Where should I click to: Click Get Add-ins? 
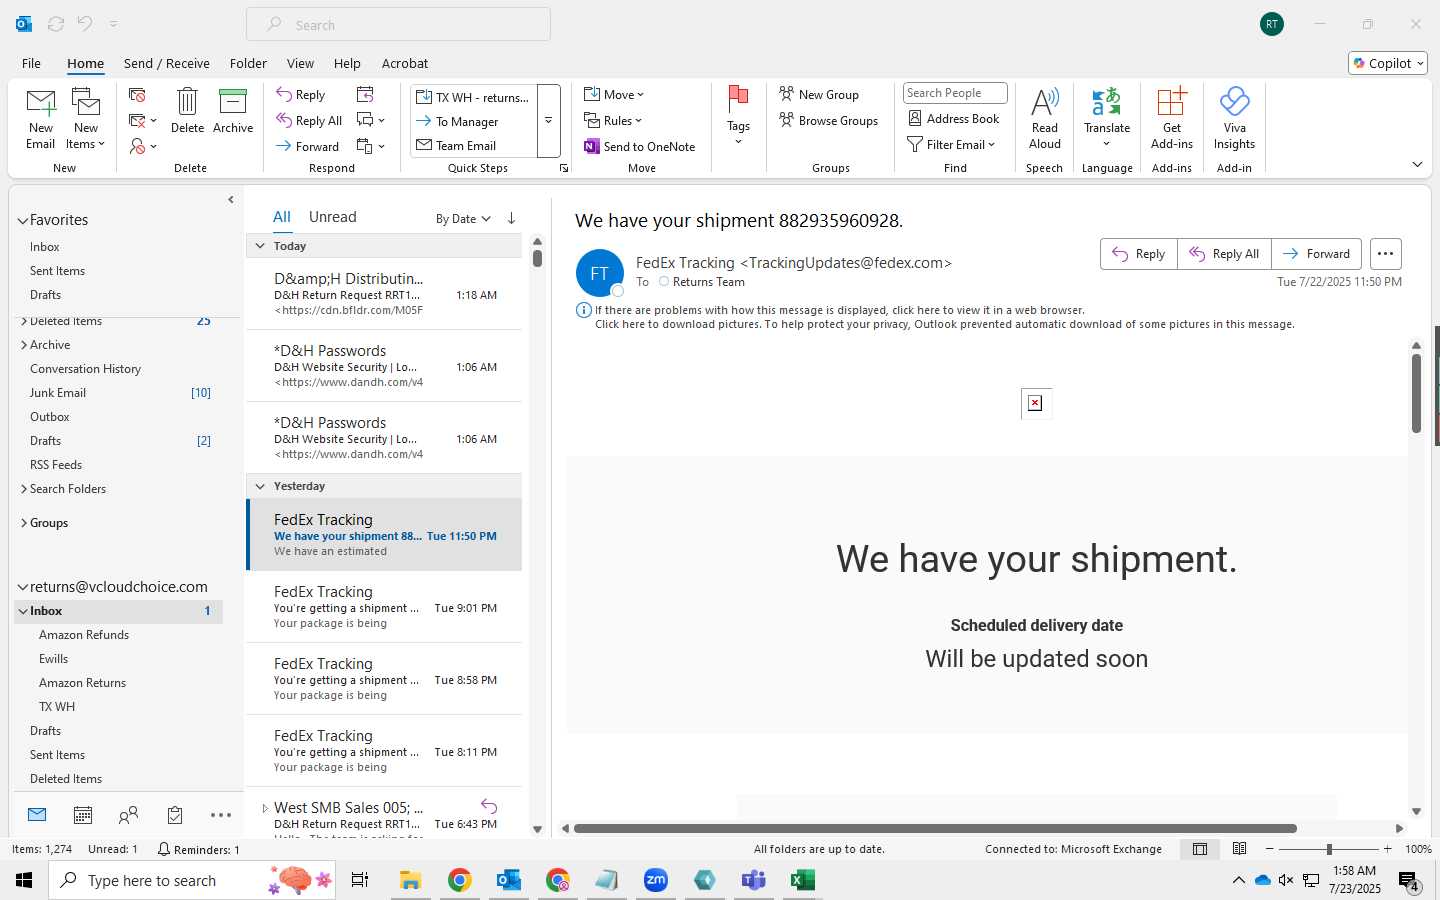pos(1171,118)
